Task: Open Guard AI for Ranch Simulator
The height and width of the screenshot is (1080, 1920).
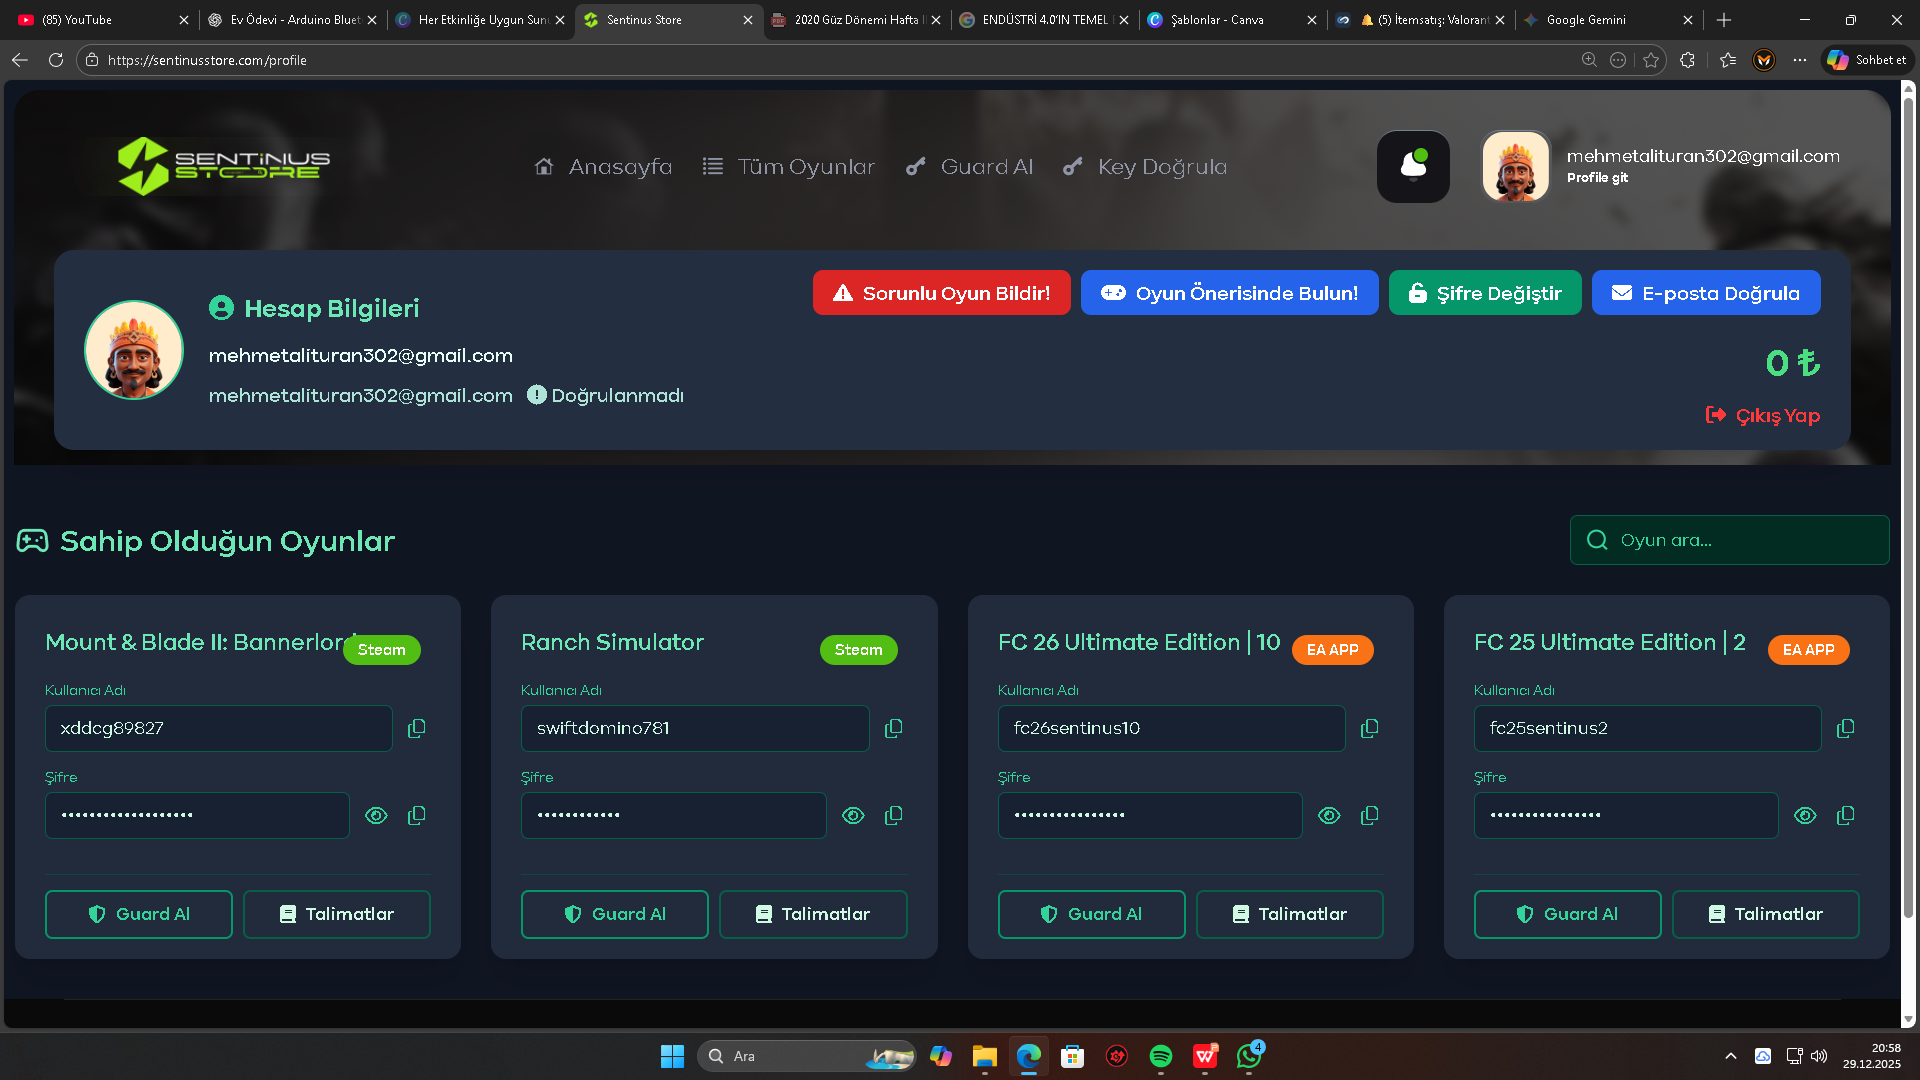Action: 615,914
